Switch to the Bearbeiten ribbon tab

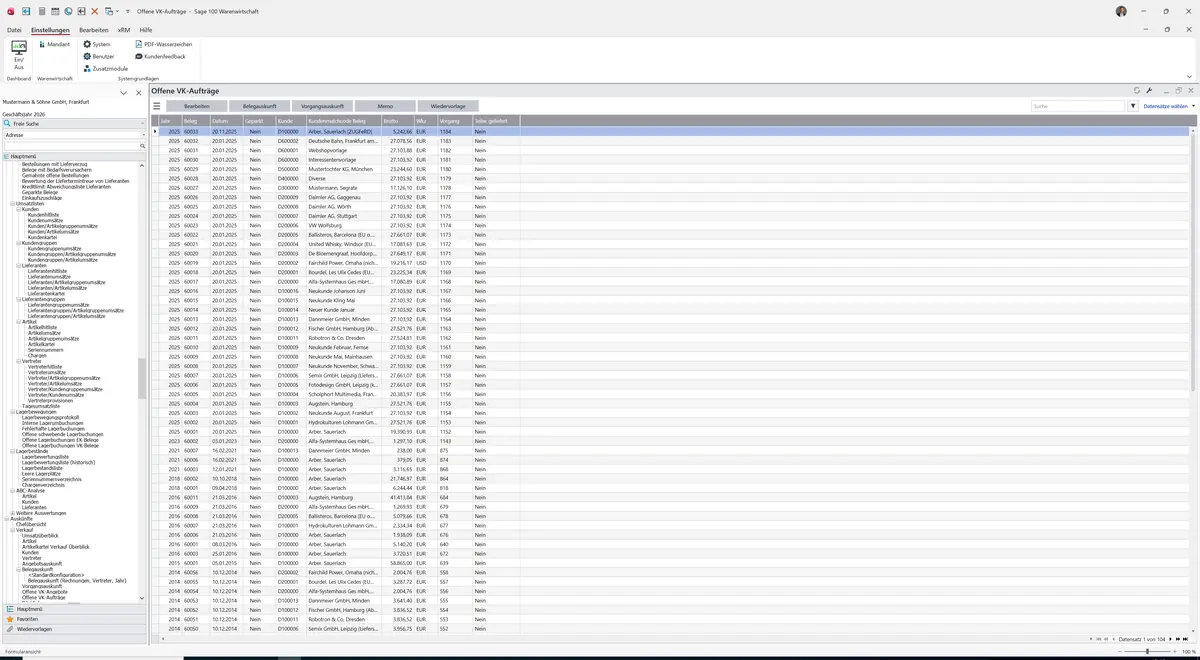point(94,30)
